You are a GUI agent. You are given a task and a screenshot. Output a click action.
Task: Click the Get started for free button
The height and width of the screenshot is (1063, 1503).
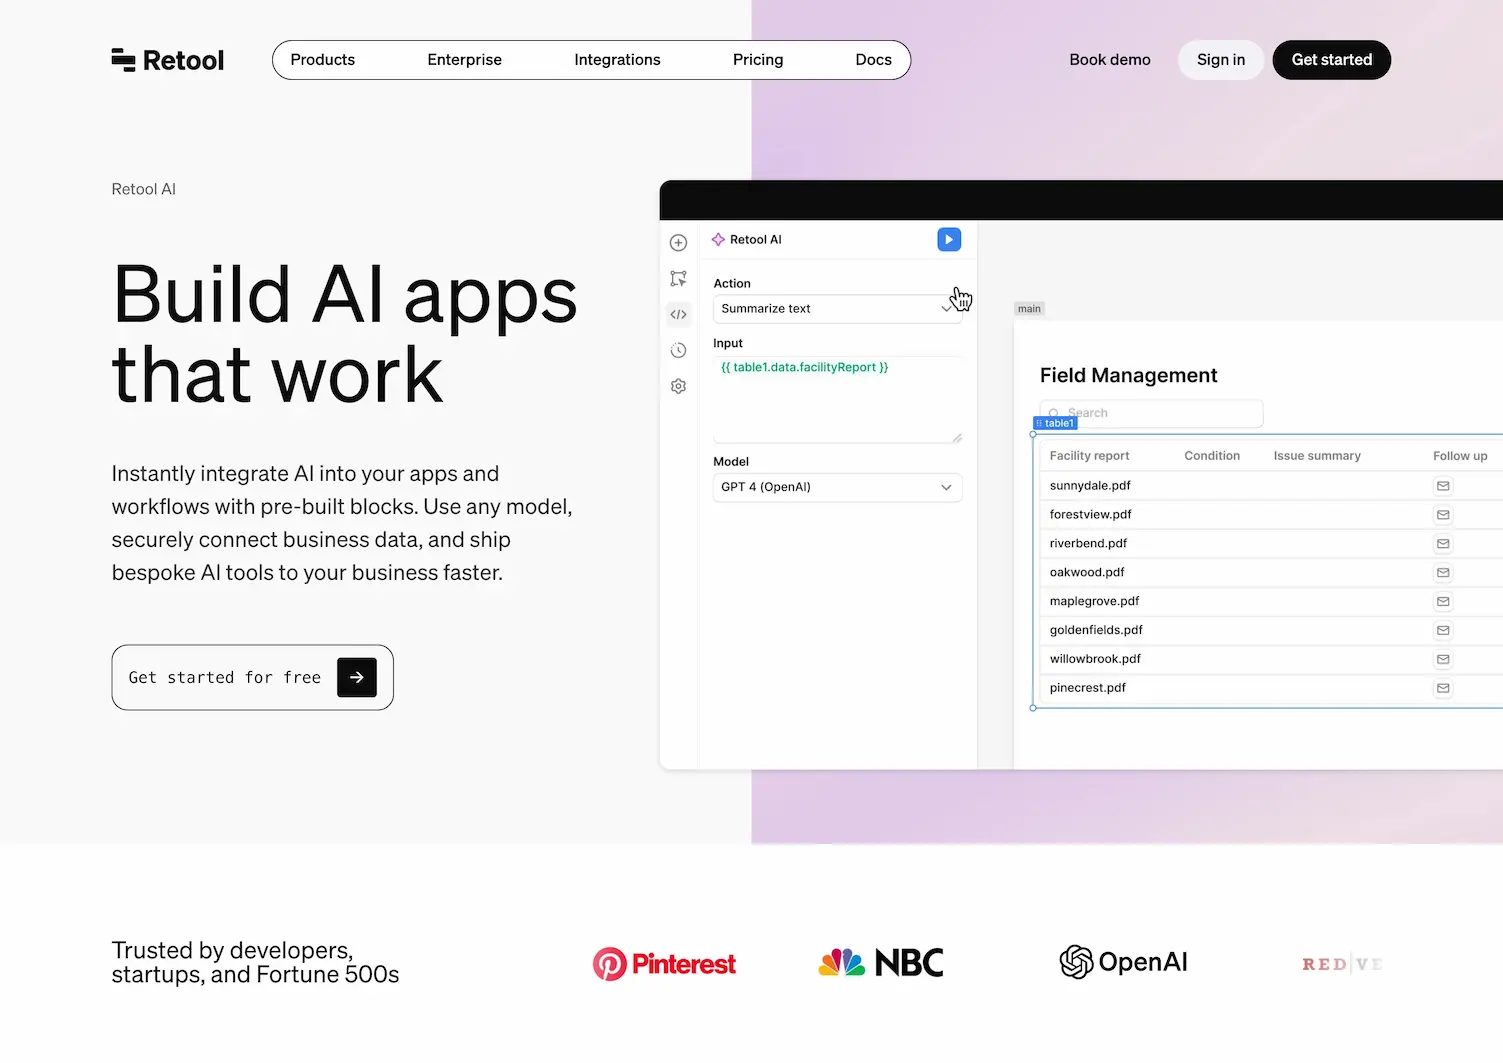[x=251, y=677]
